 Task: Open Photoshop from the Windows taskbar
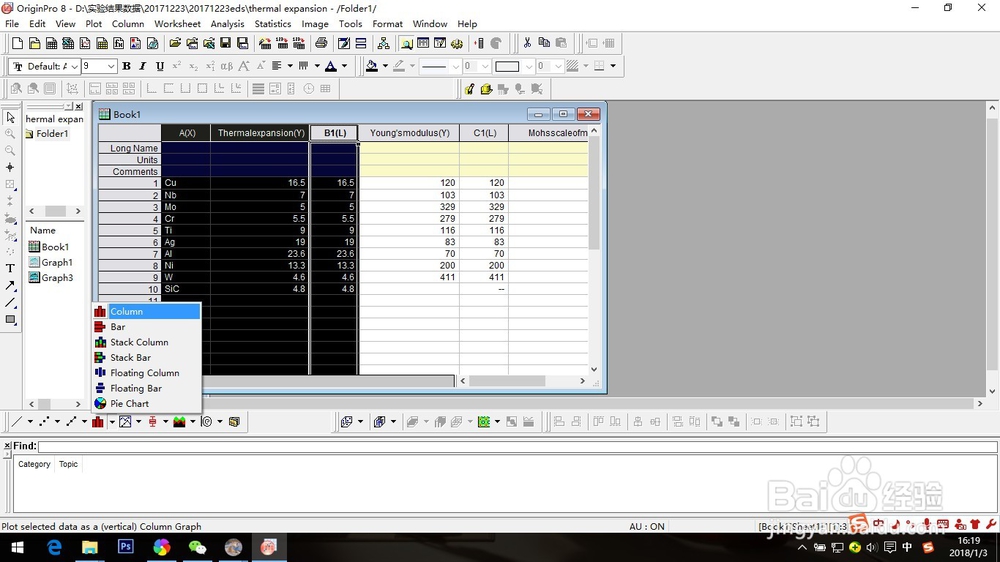click(x=126, y=547)
